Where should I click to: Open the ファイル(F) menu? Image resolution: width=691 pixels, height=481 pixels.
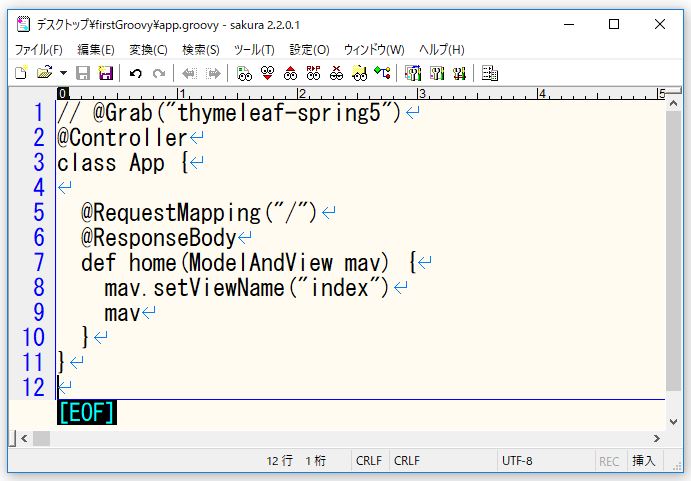[38, 49]
